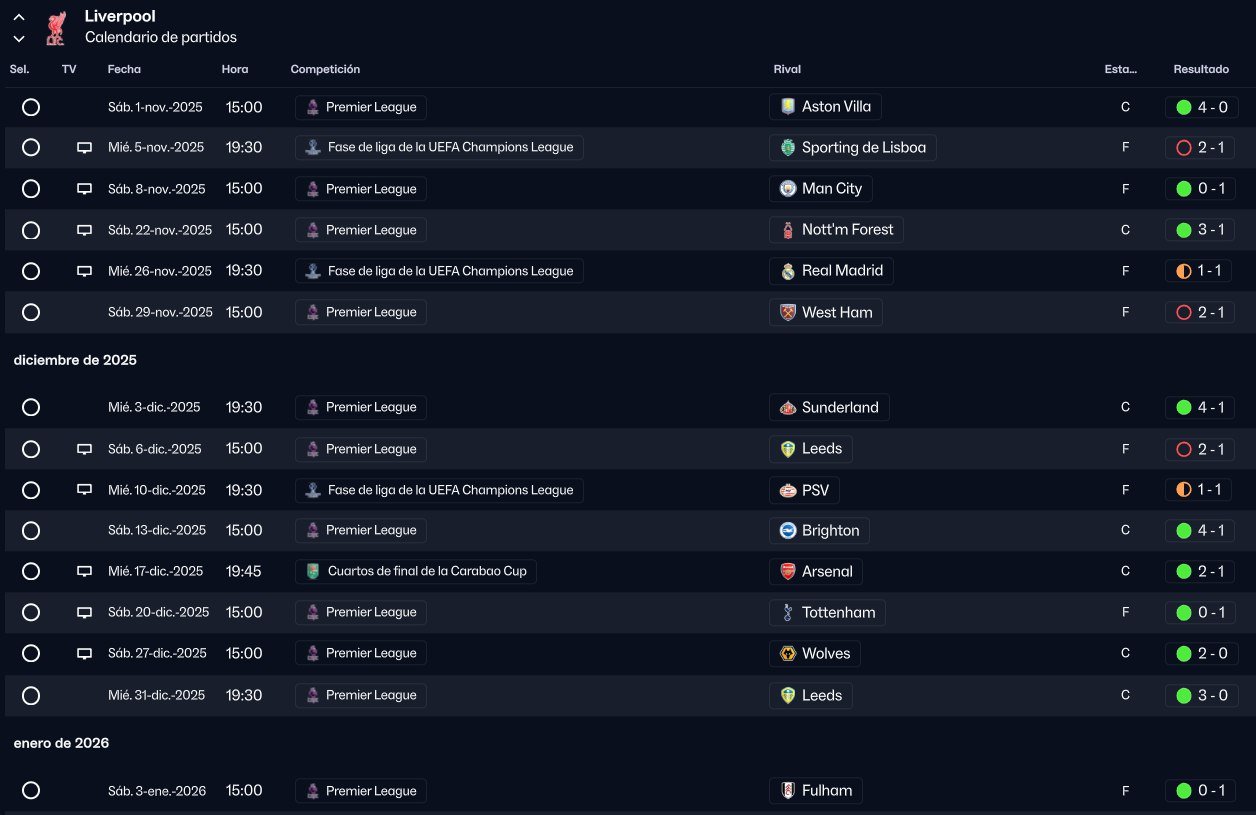1256x815 pixels.
Task: Sort by the Competición column header
Action: pyautogui.click(x=325, y=70)
